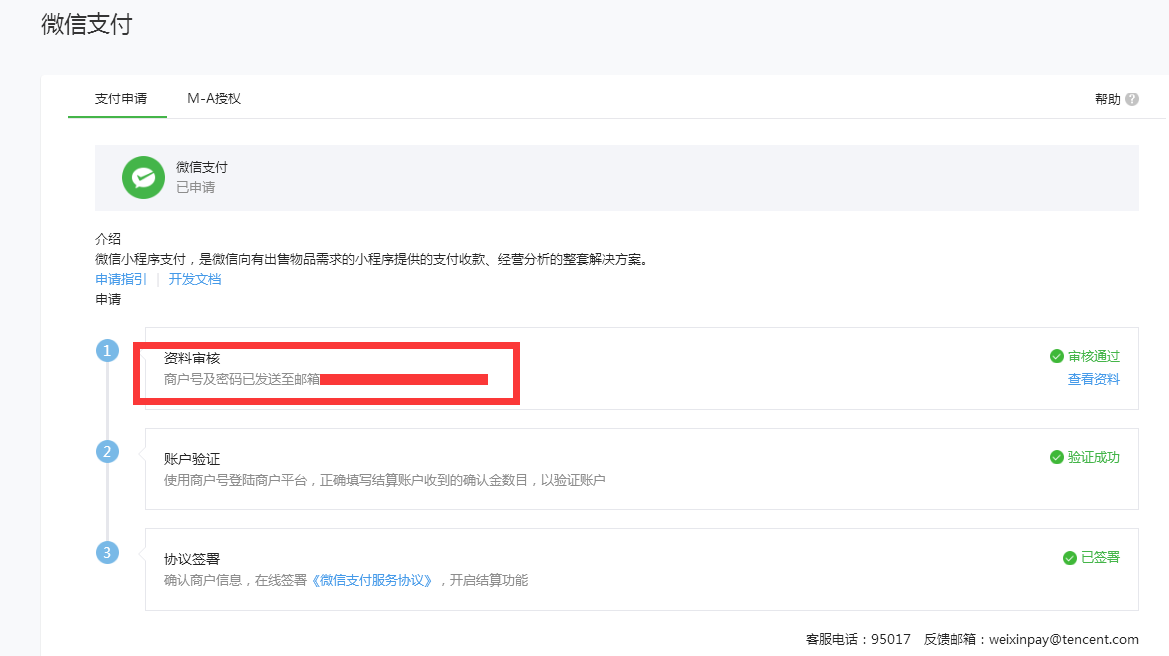This screenshot has height=656, width=1169.
Task: Click the step 2 circle marker
Action: pos(108,451)
